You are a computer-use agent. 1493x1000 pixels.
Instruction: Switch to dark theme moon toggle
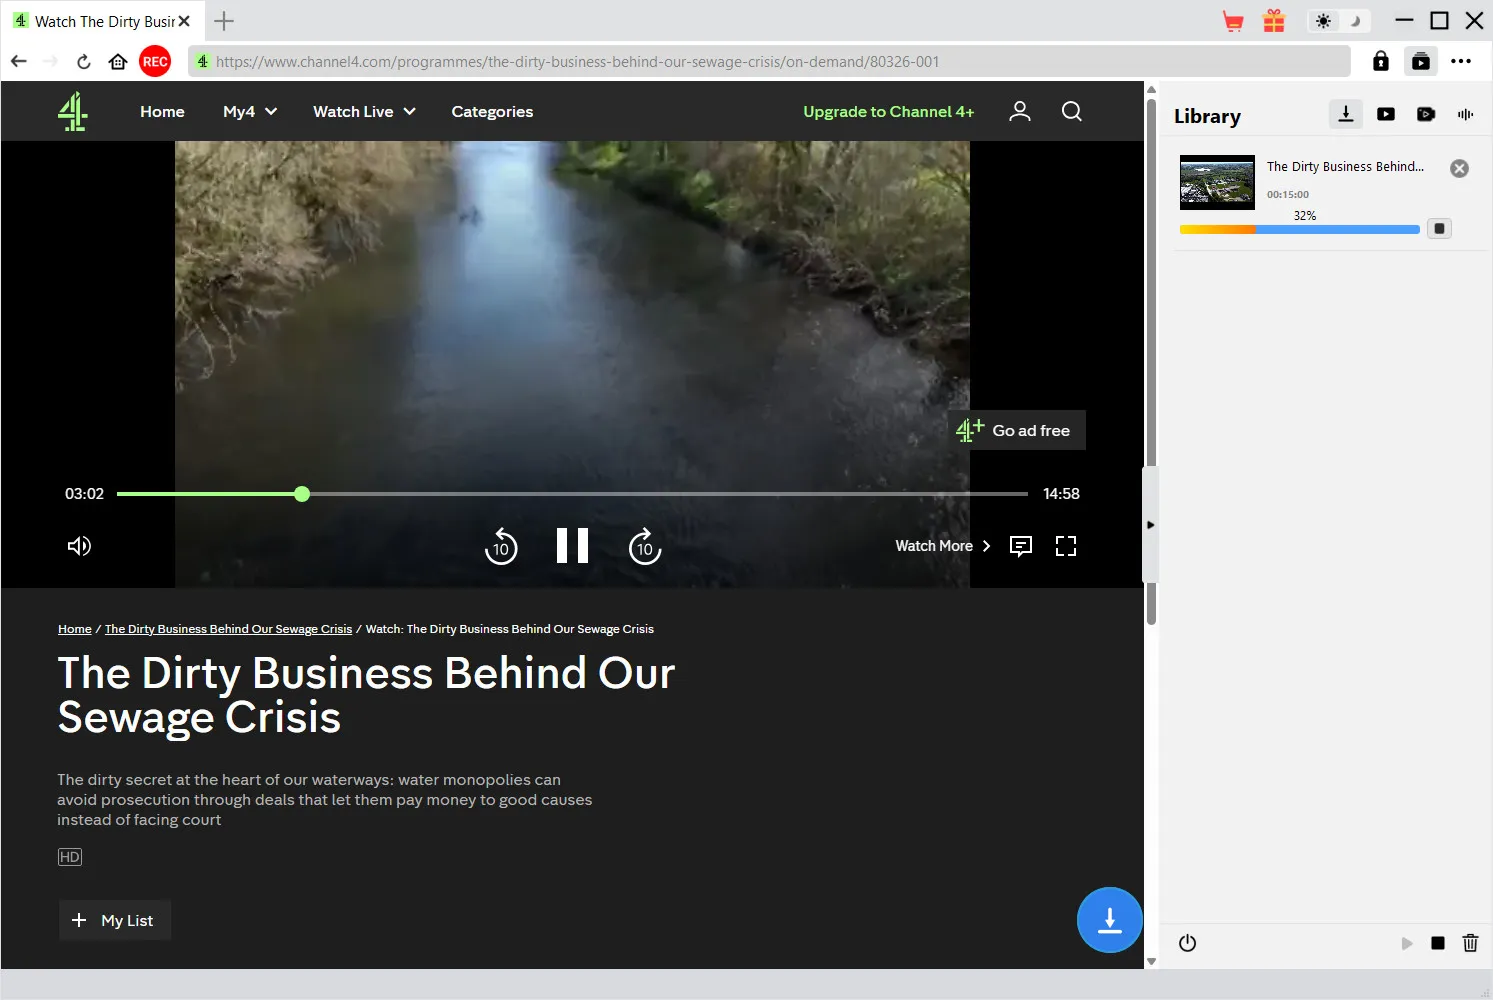tap(1355, 21)
